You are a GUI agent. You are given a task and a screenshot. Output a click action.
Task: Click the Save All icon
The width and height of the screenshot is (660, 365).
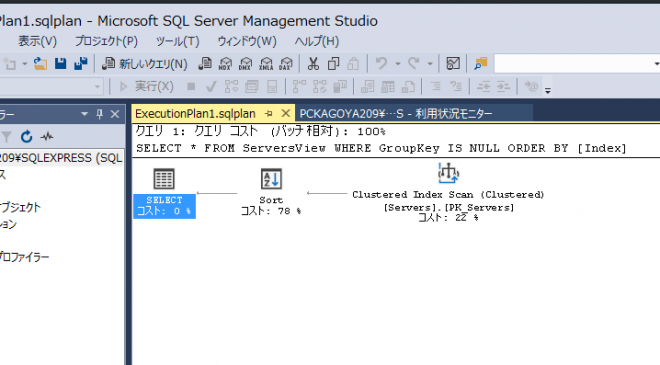[80, 64]
